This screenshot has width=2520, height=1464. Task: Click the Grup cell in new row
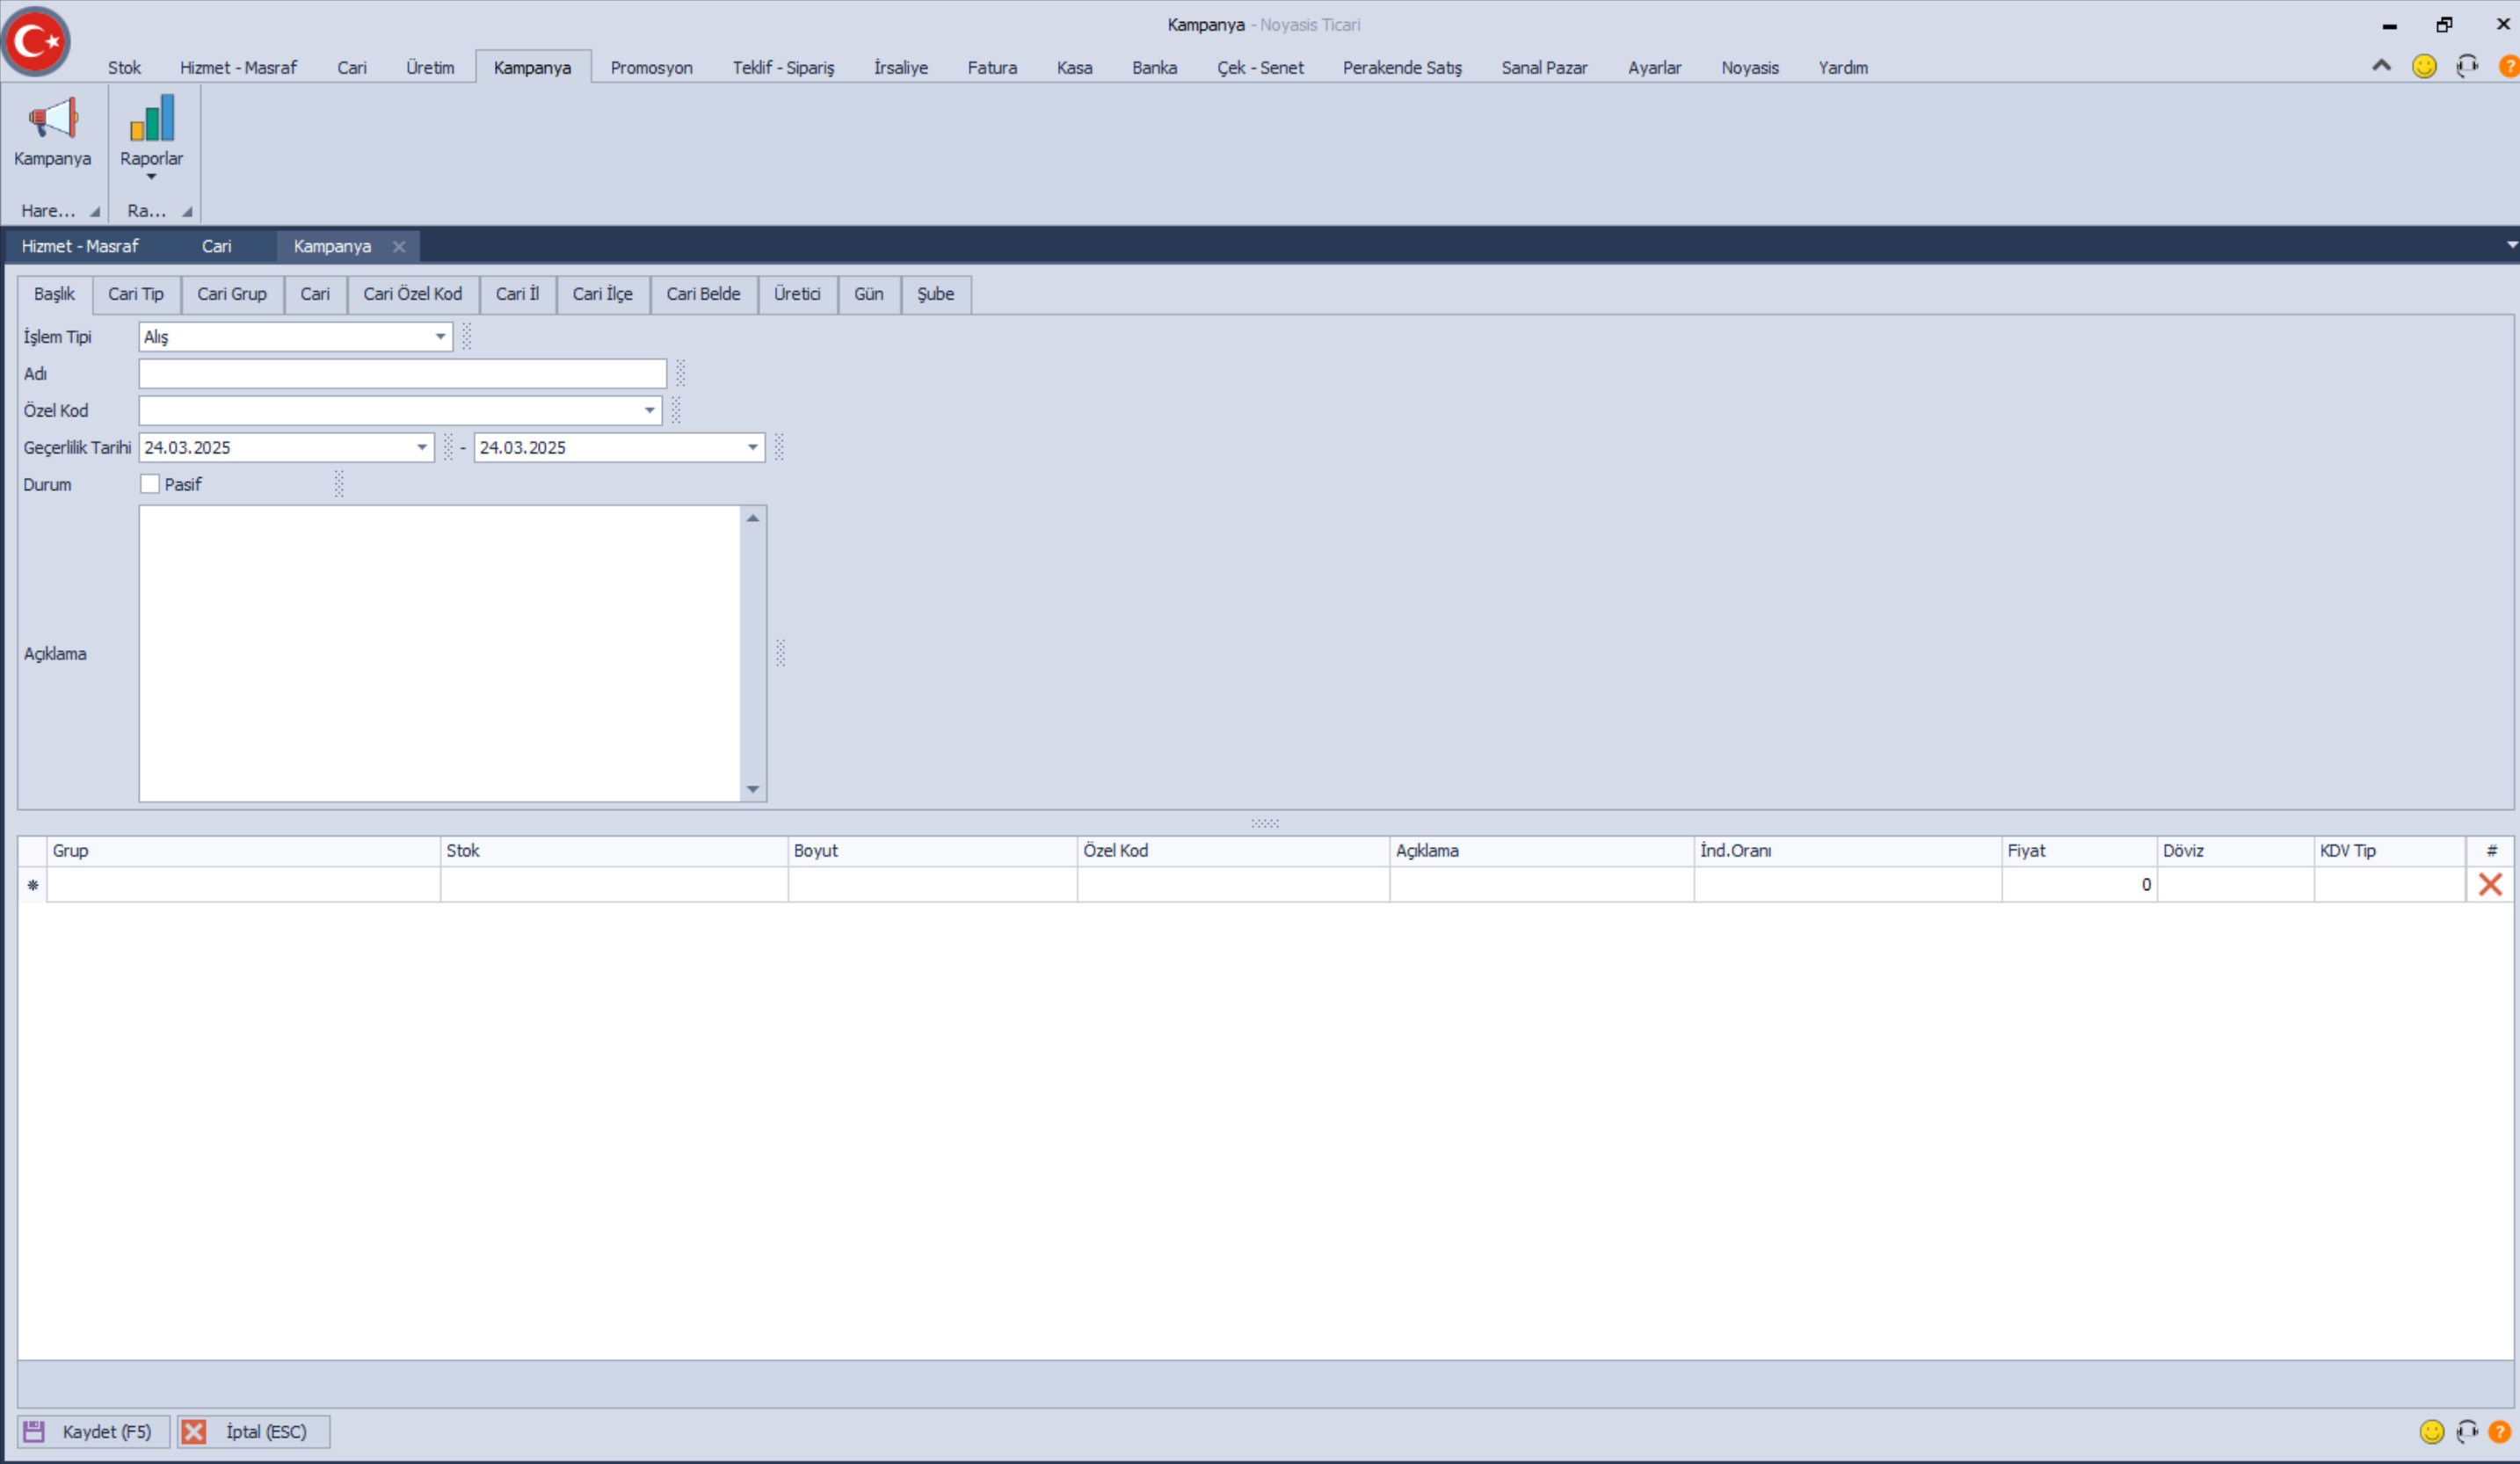tap(244, 885)
